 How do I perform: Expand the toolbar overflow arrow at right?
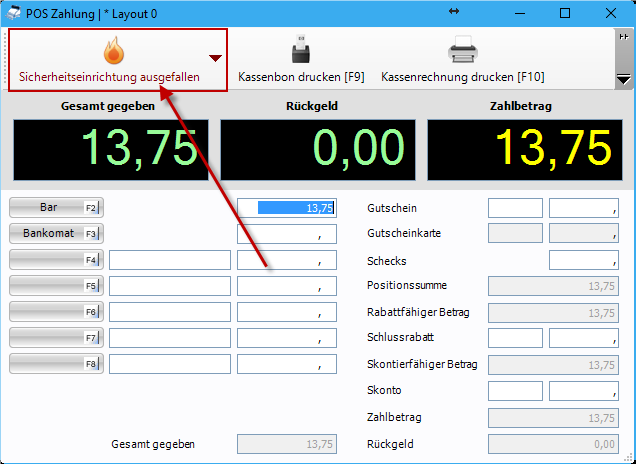tap(624, 79)
